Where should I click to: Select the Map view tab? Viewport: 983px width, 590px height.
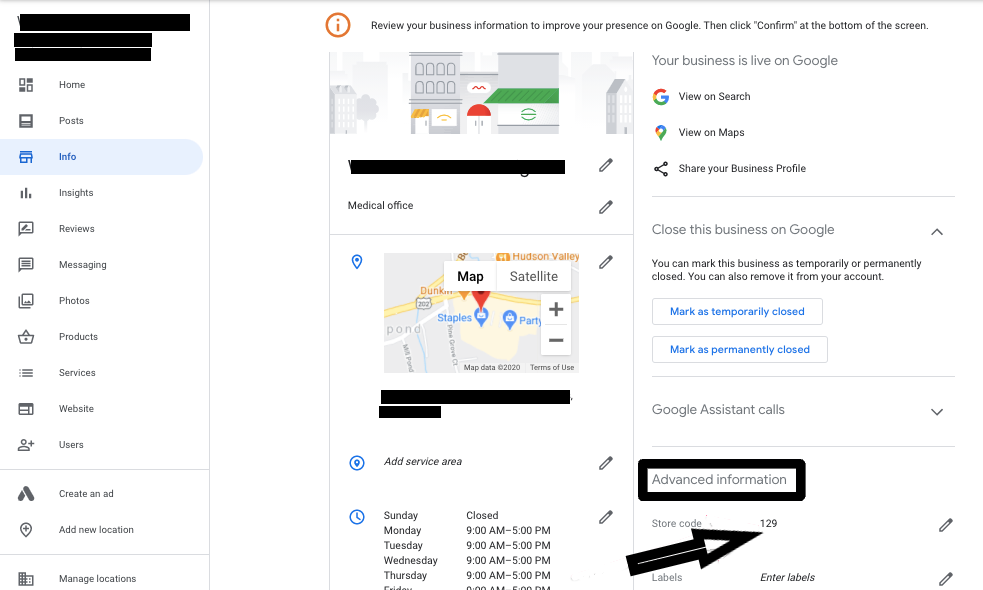pyautogui.click(x=470, y=276)
